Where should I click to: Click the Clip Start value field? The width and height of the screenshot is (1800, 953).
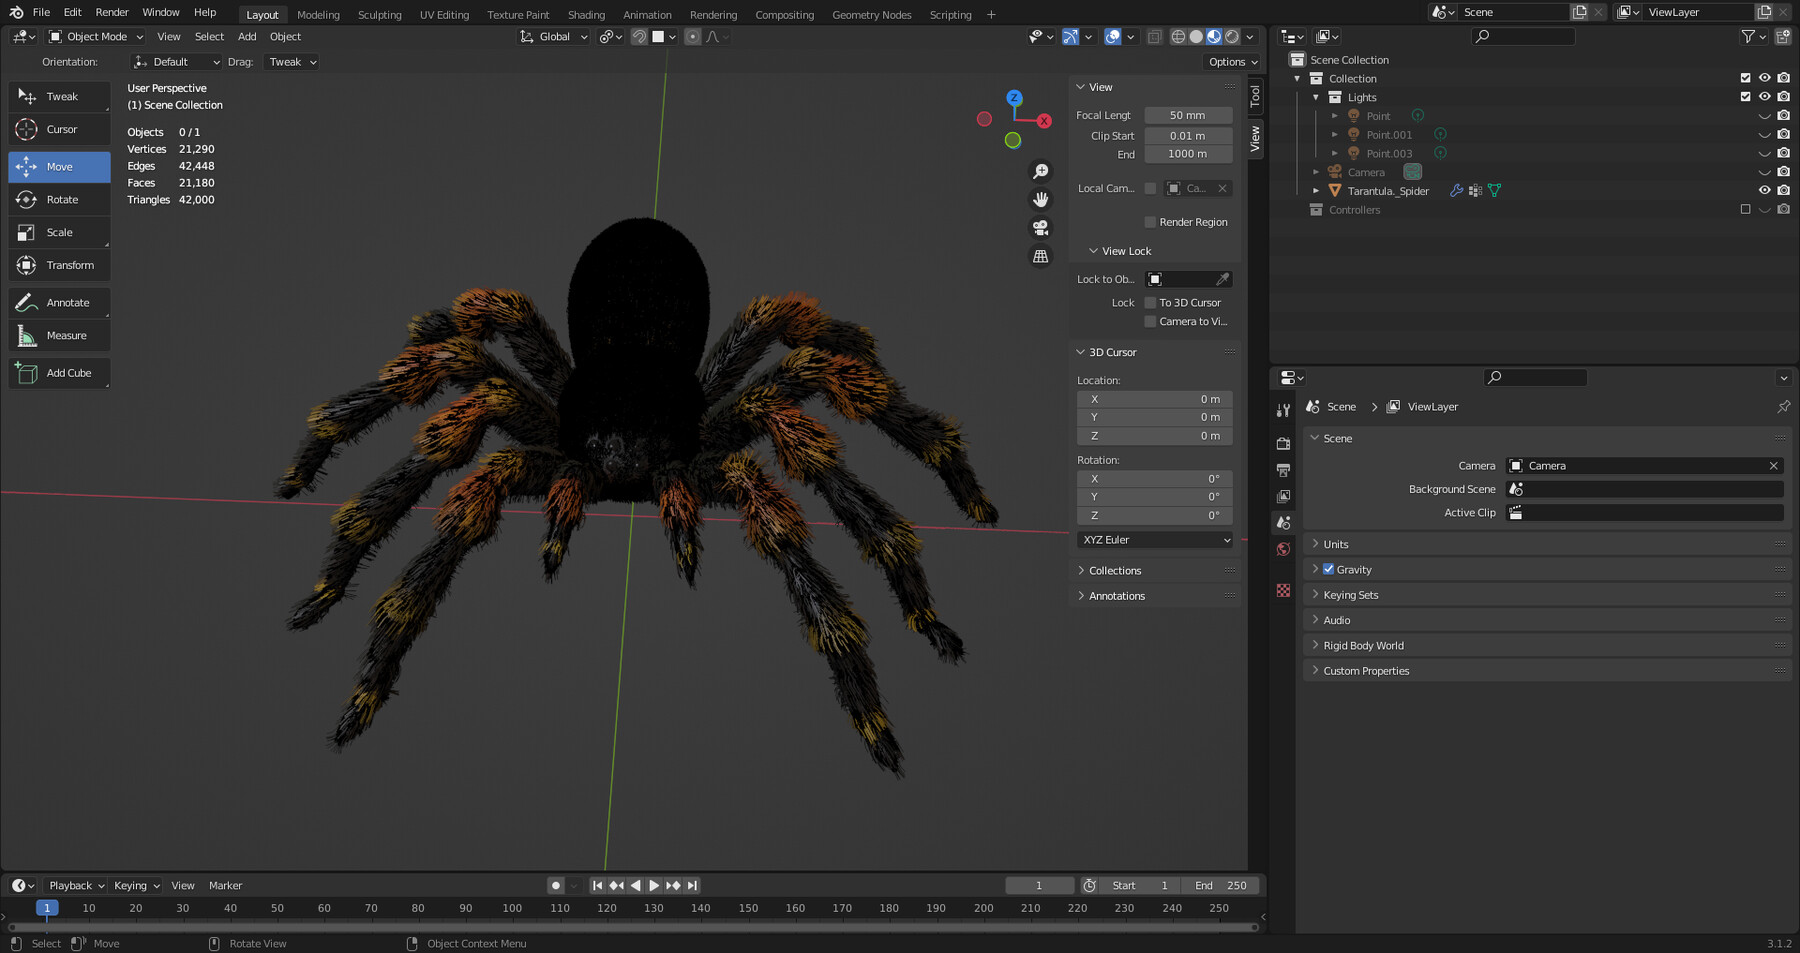click(x=1188, y=135)
